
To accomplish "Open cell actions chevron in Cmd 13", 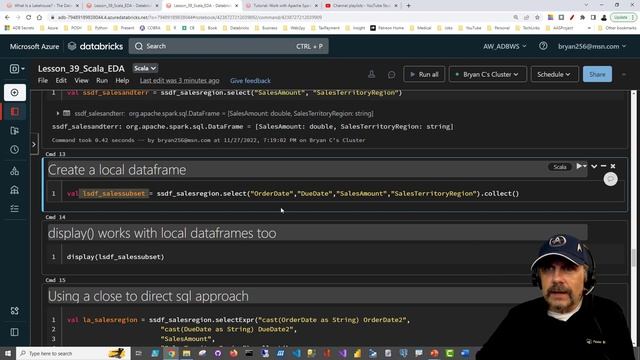I will pyautogui.click(x=594, y=166).
